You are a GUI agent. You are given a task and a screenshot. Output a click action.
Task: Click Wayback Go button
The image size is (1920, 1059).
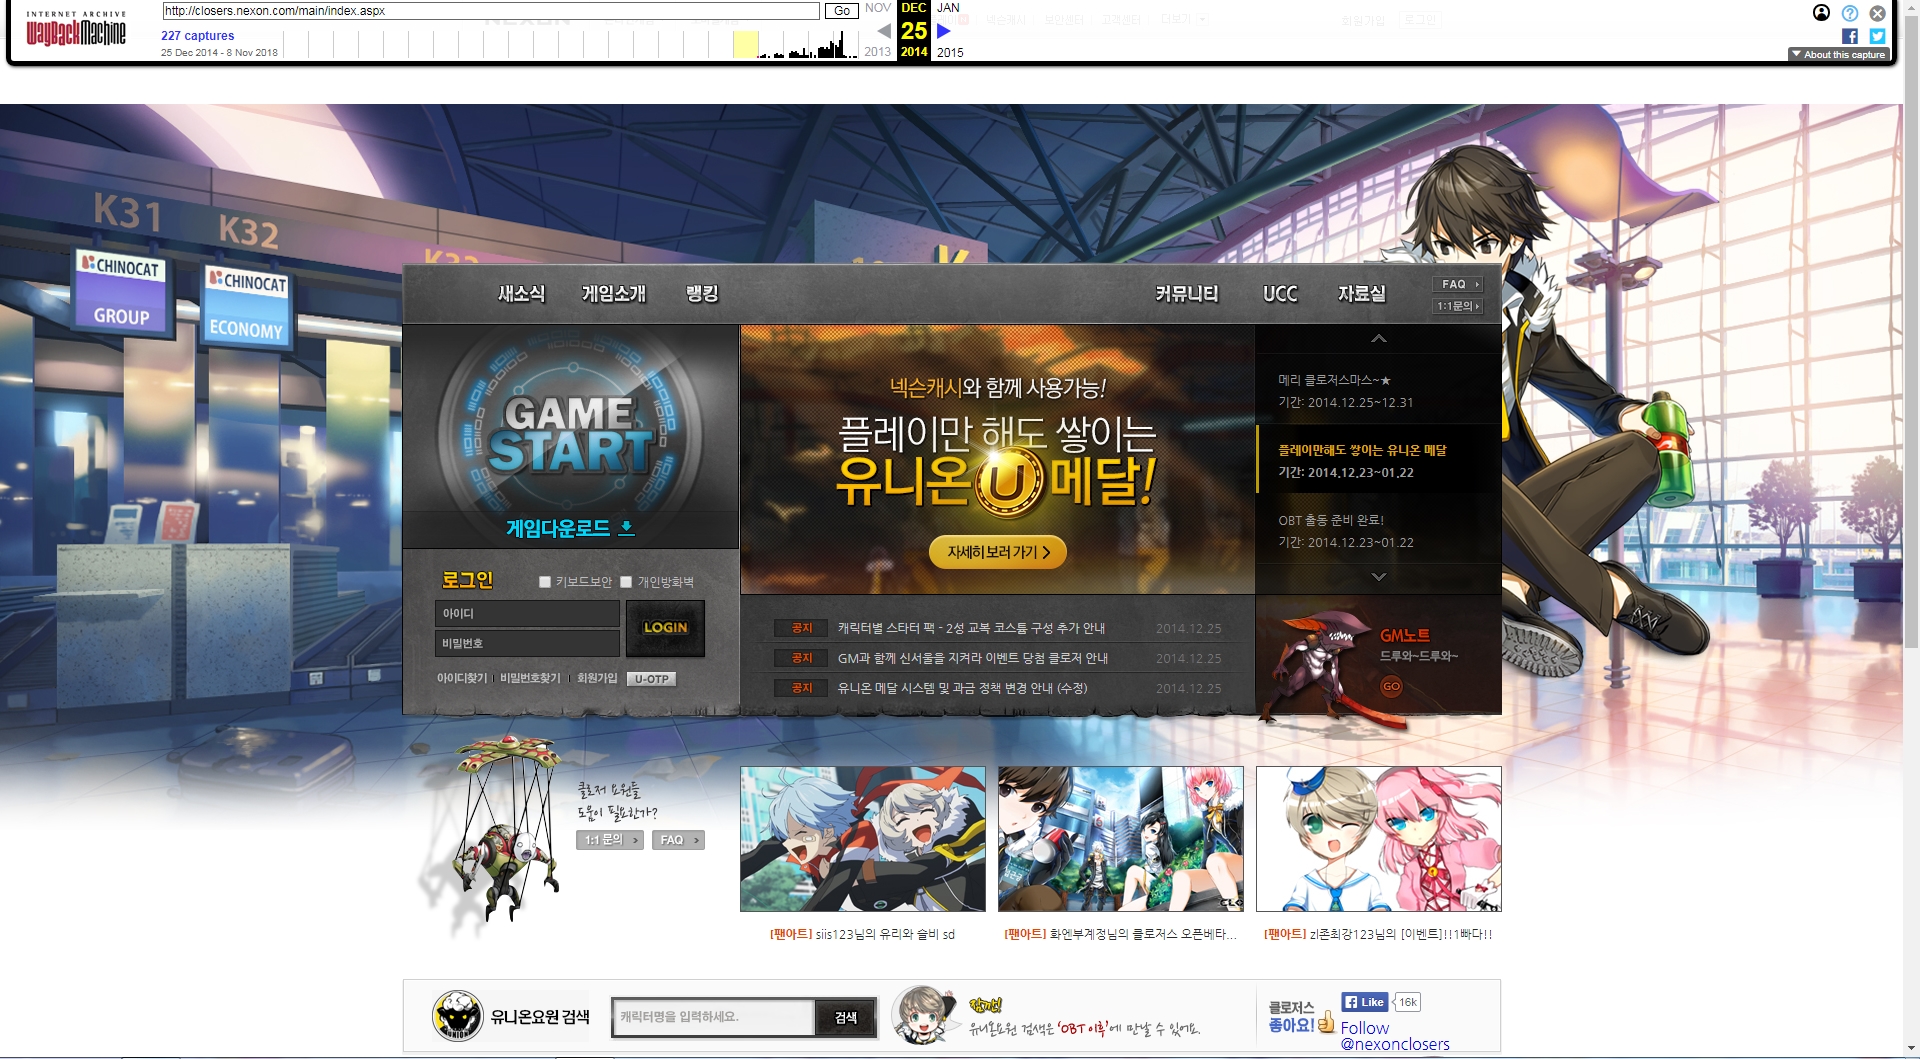point(842,11)
